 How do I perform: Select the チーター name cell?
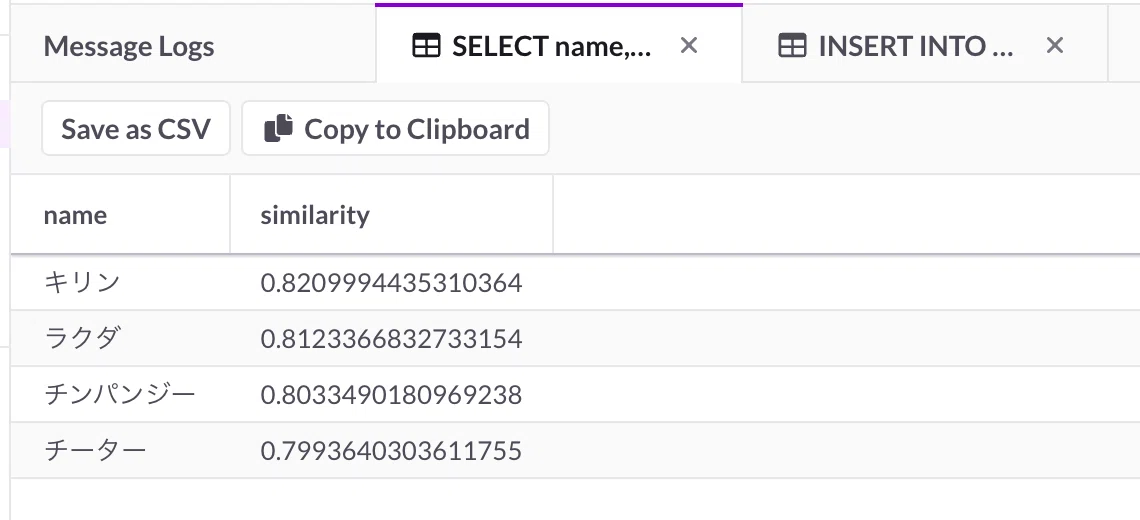point(121,450)
